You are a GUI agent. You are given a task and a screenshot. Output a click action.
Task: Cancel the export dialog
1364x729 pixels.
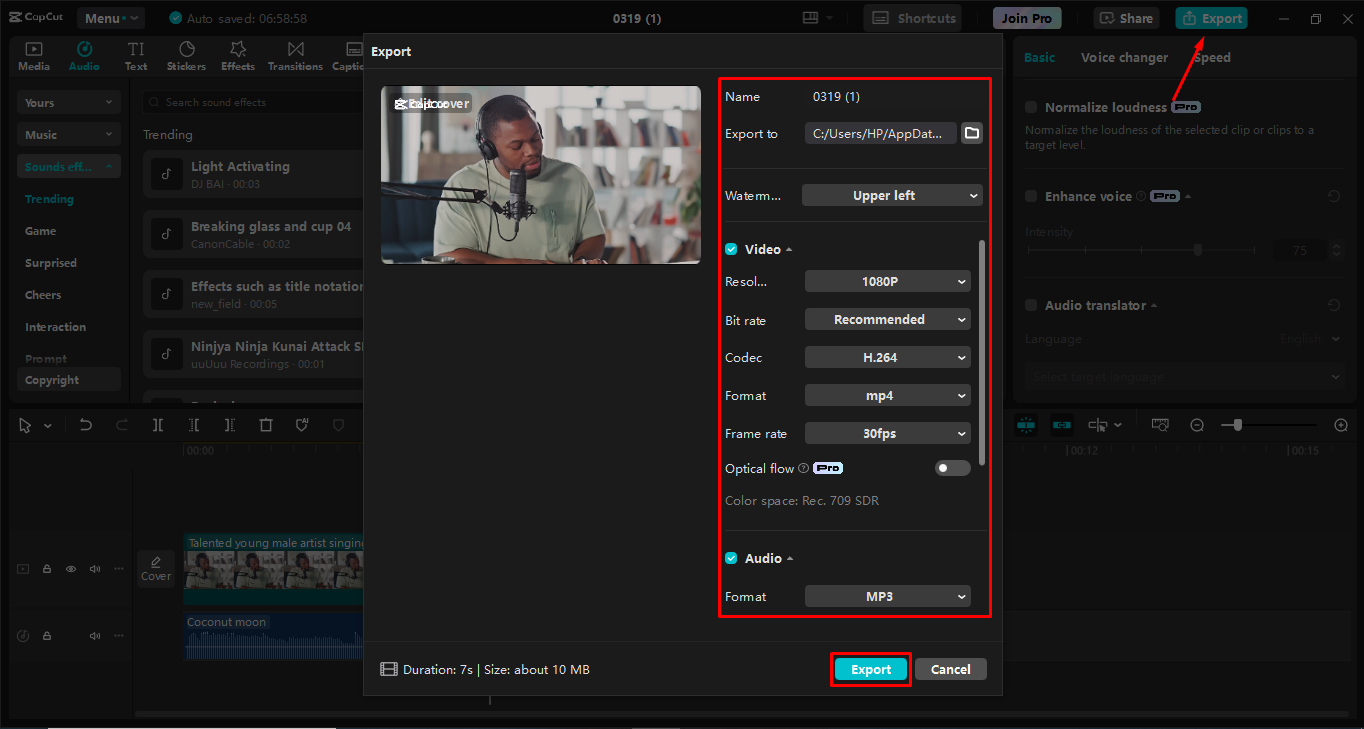pos(950,669)
